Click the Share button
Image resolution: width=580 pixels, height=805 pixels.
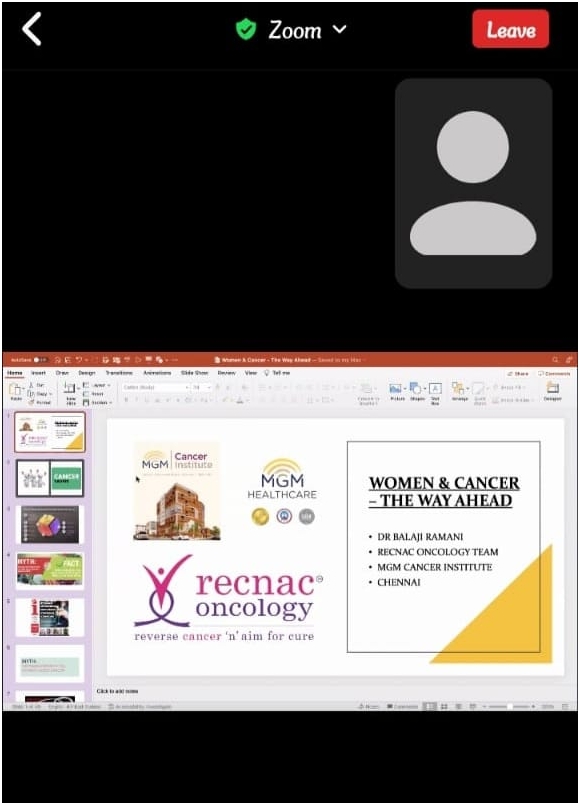[518, 373]
